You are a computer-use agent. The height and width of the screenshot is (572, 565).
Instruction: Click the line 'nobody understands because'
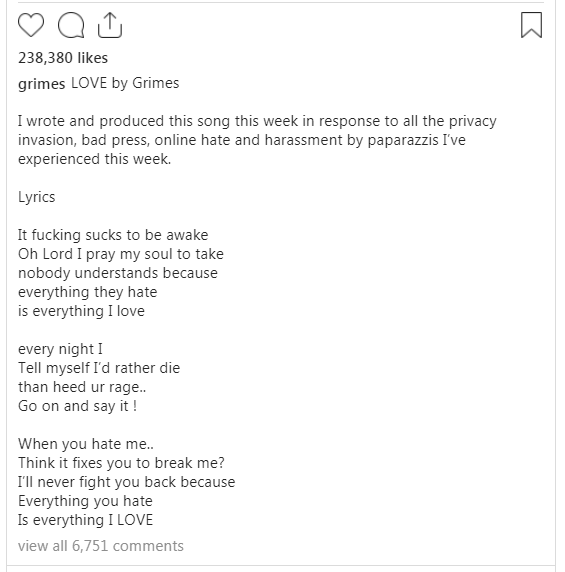[x=118, y=273]
